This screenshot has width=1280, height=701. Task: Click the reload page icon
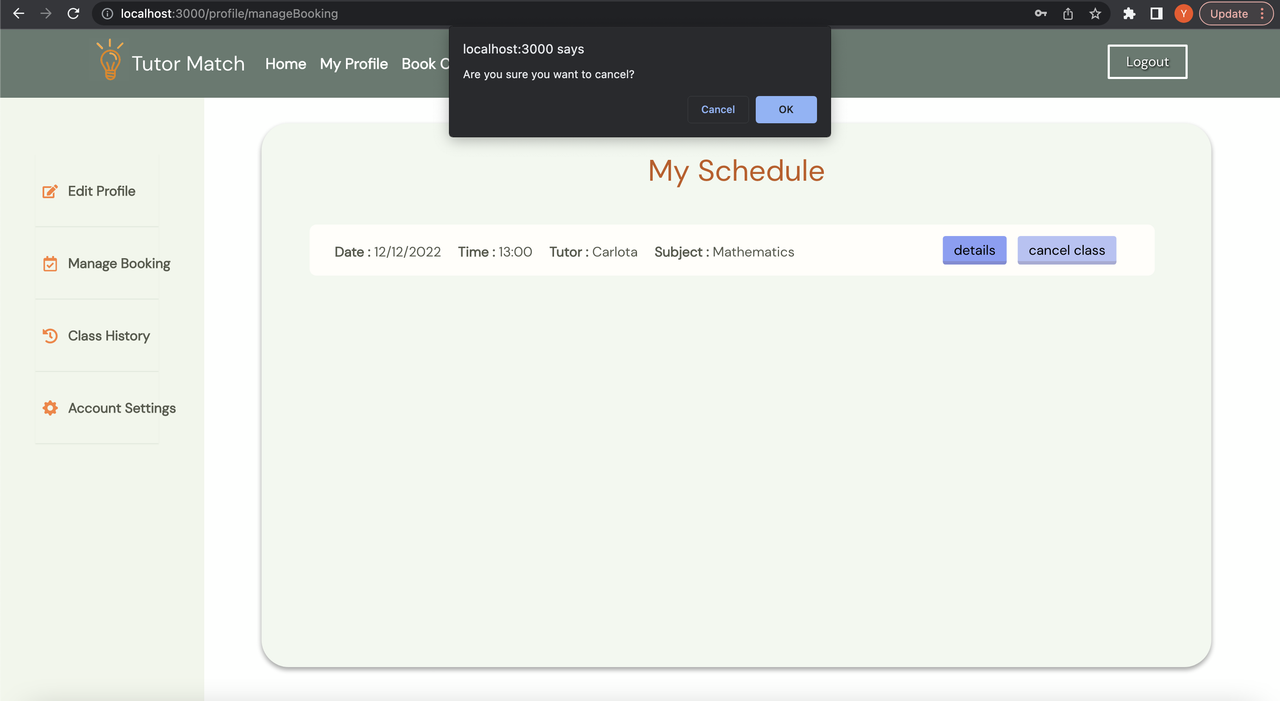(71, 13)
